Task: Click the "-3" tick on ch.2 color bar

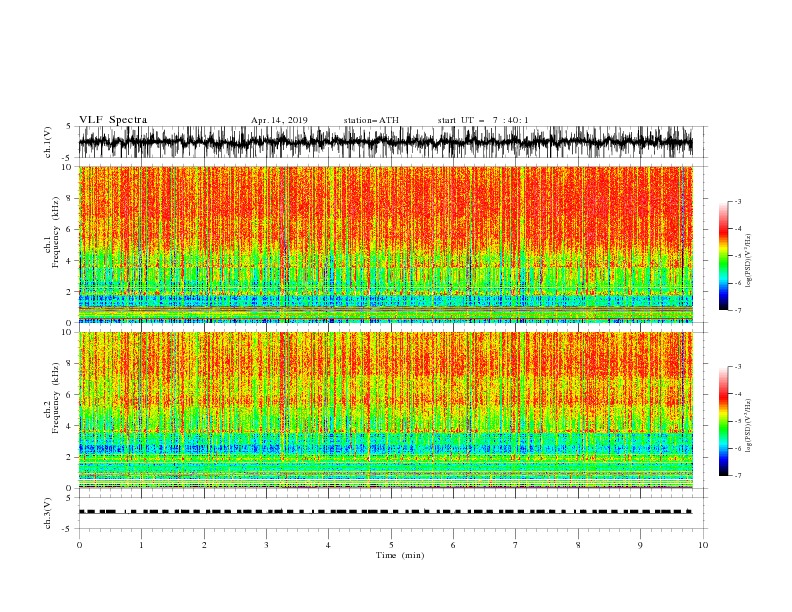Action: 737,367
